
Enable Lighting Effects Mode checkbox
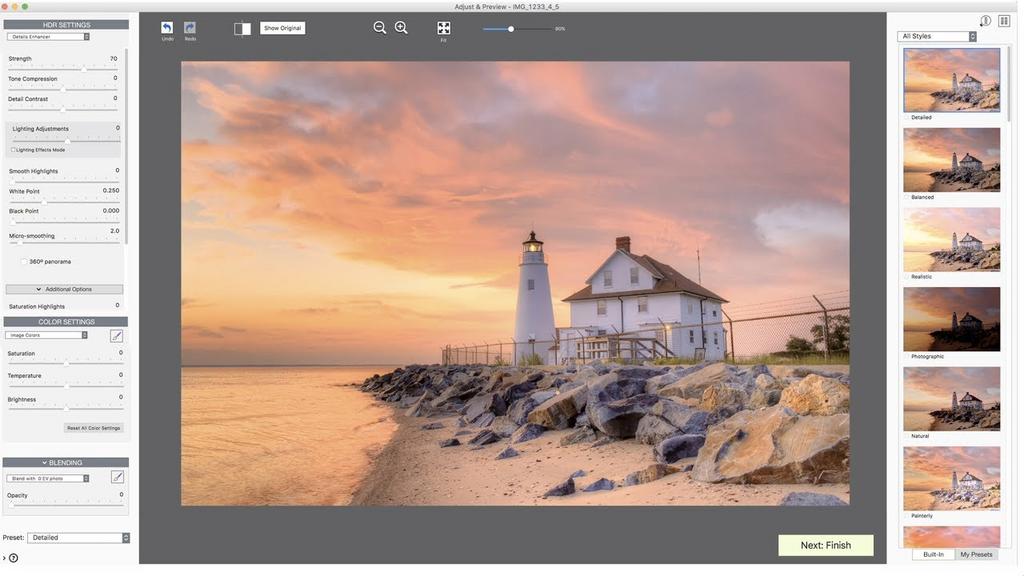tap(13, 150)
